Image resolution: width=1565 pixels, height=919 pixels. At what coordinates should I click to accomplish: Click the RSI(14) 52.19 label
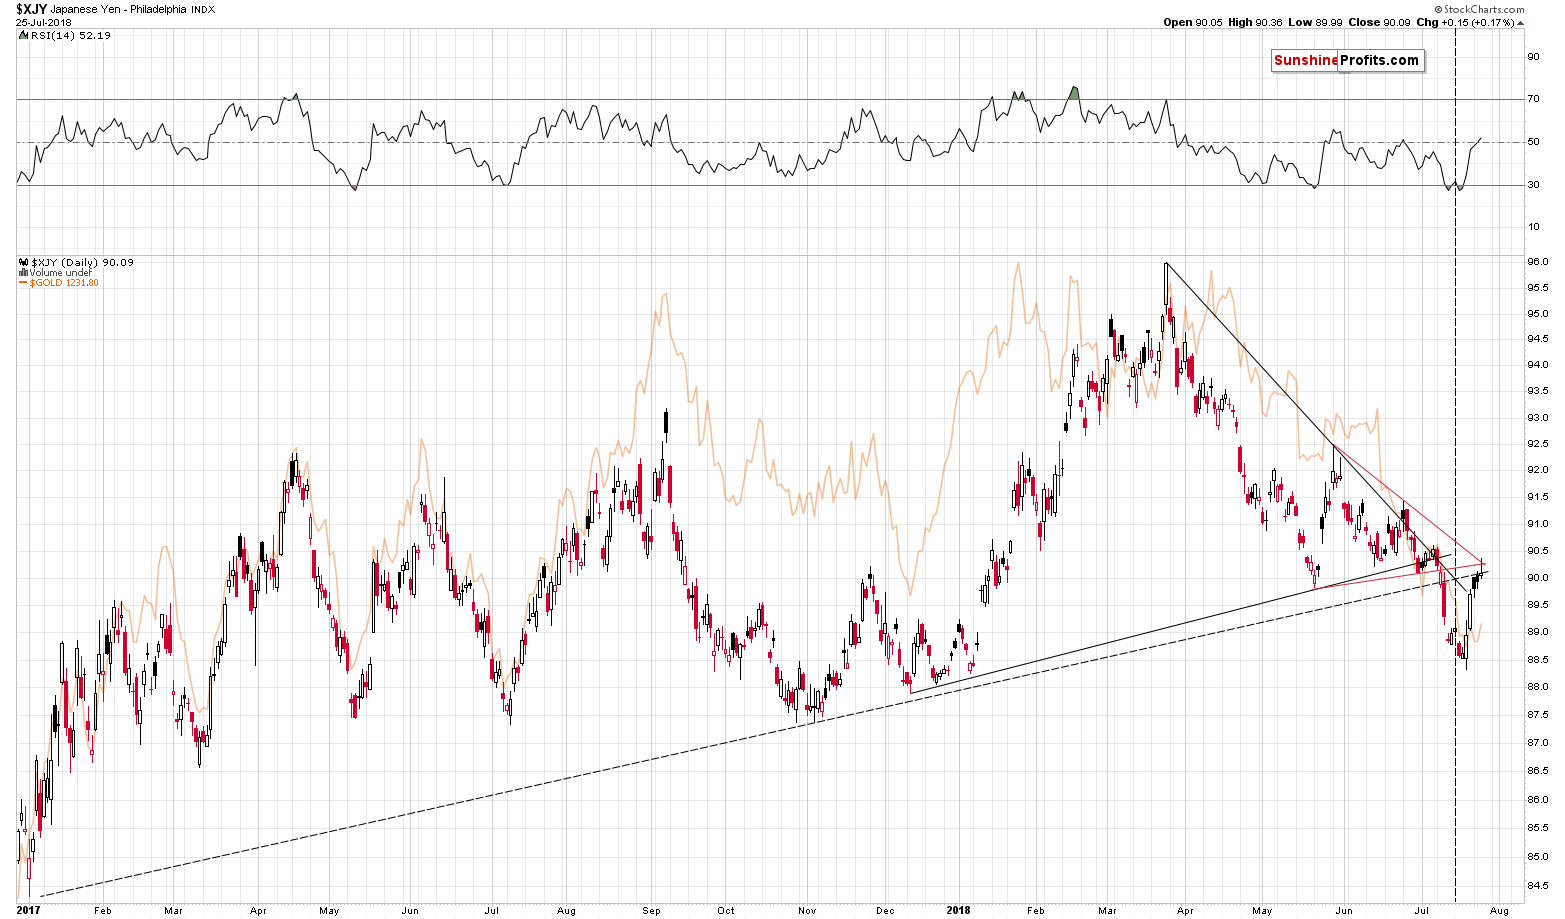[x=70, y=35]
